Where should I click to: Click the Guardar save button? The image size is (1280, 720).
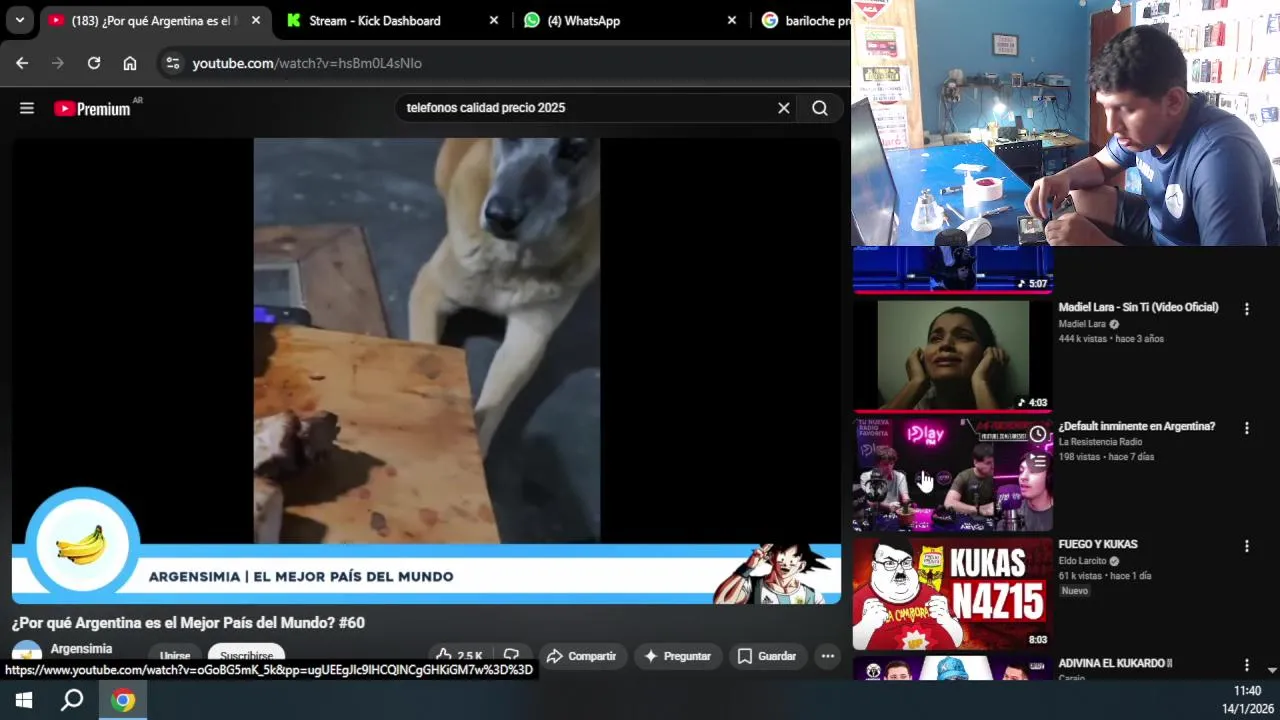point(767,656)
